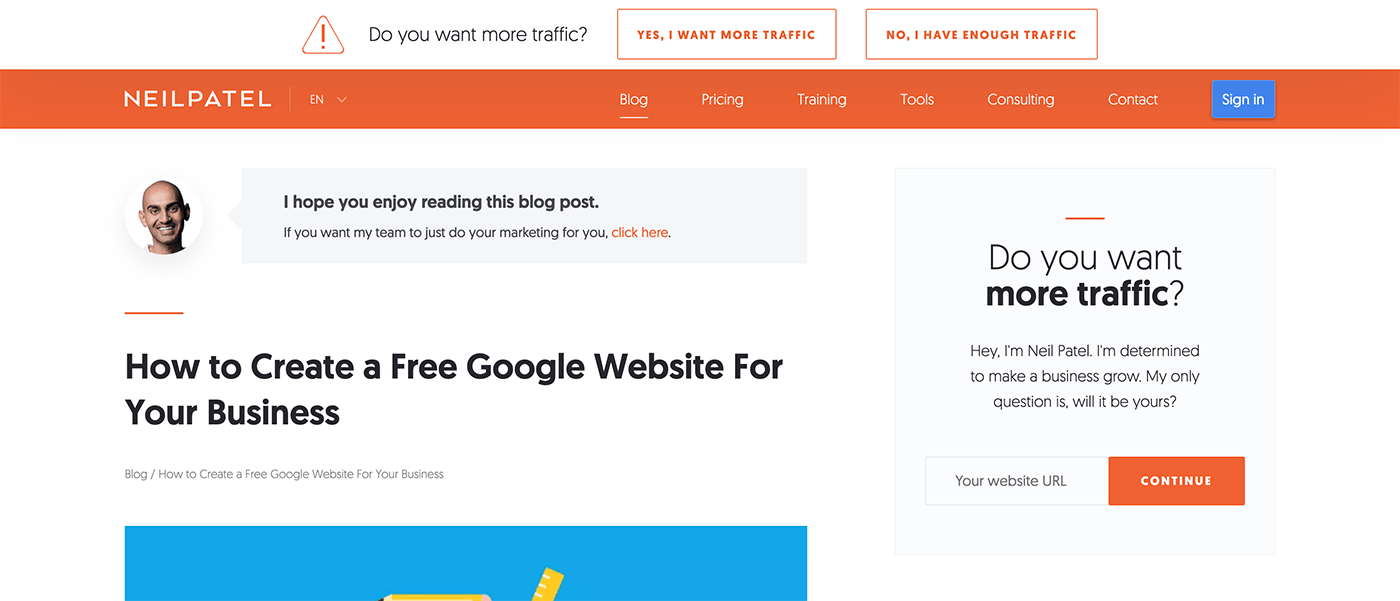Click the orange warning triangle icon
The width and height of the screenshot is (1400, 601).
322,34
